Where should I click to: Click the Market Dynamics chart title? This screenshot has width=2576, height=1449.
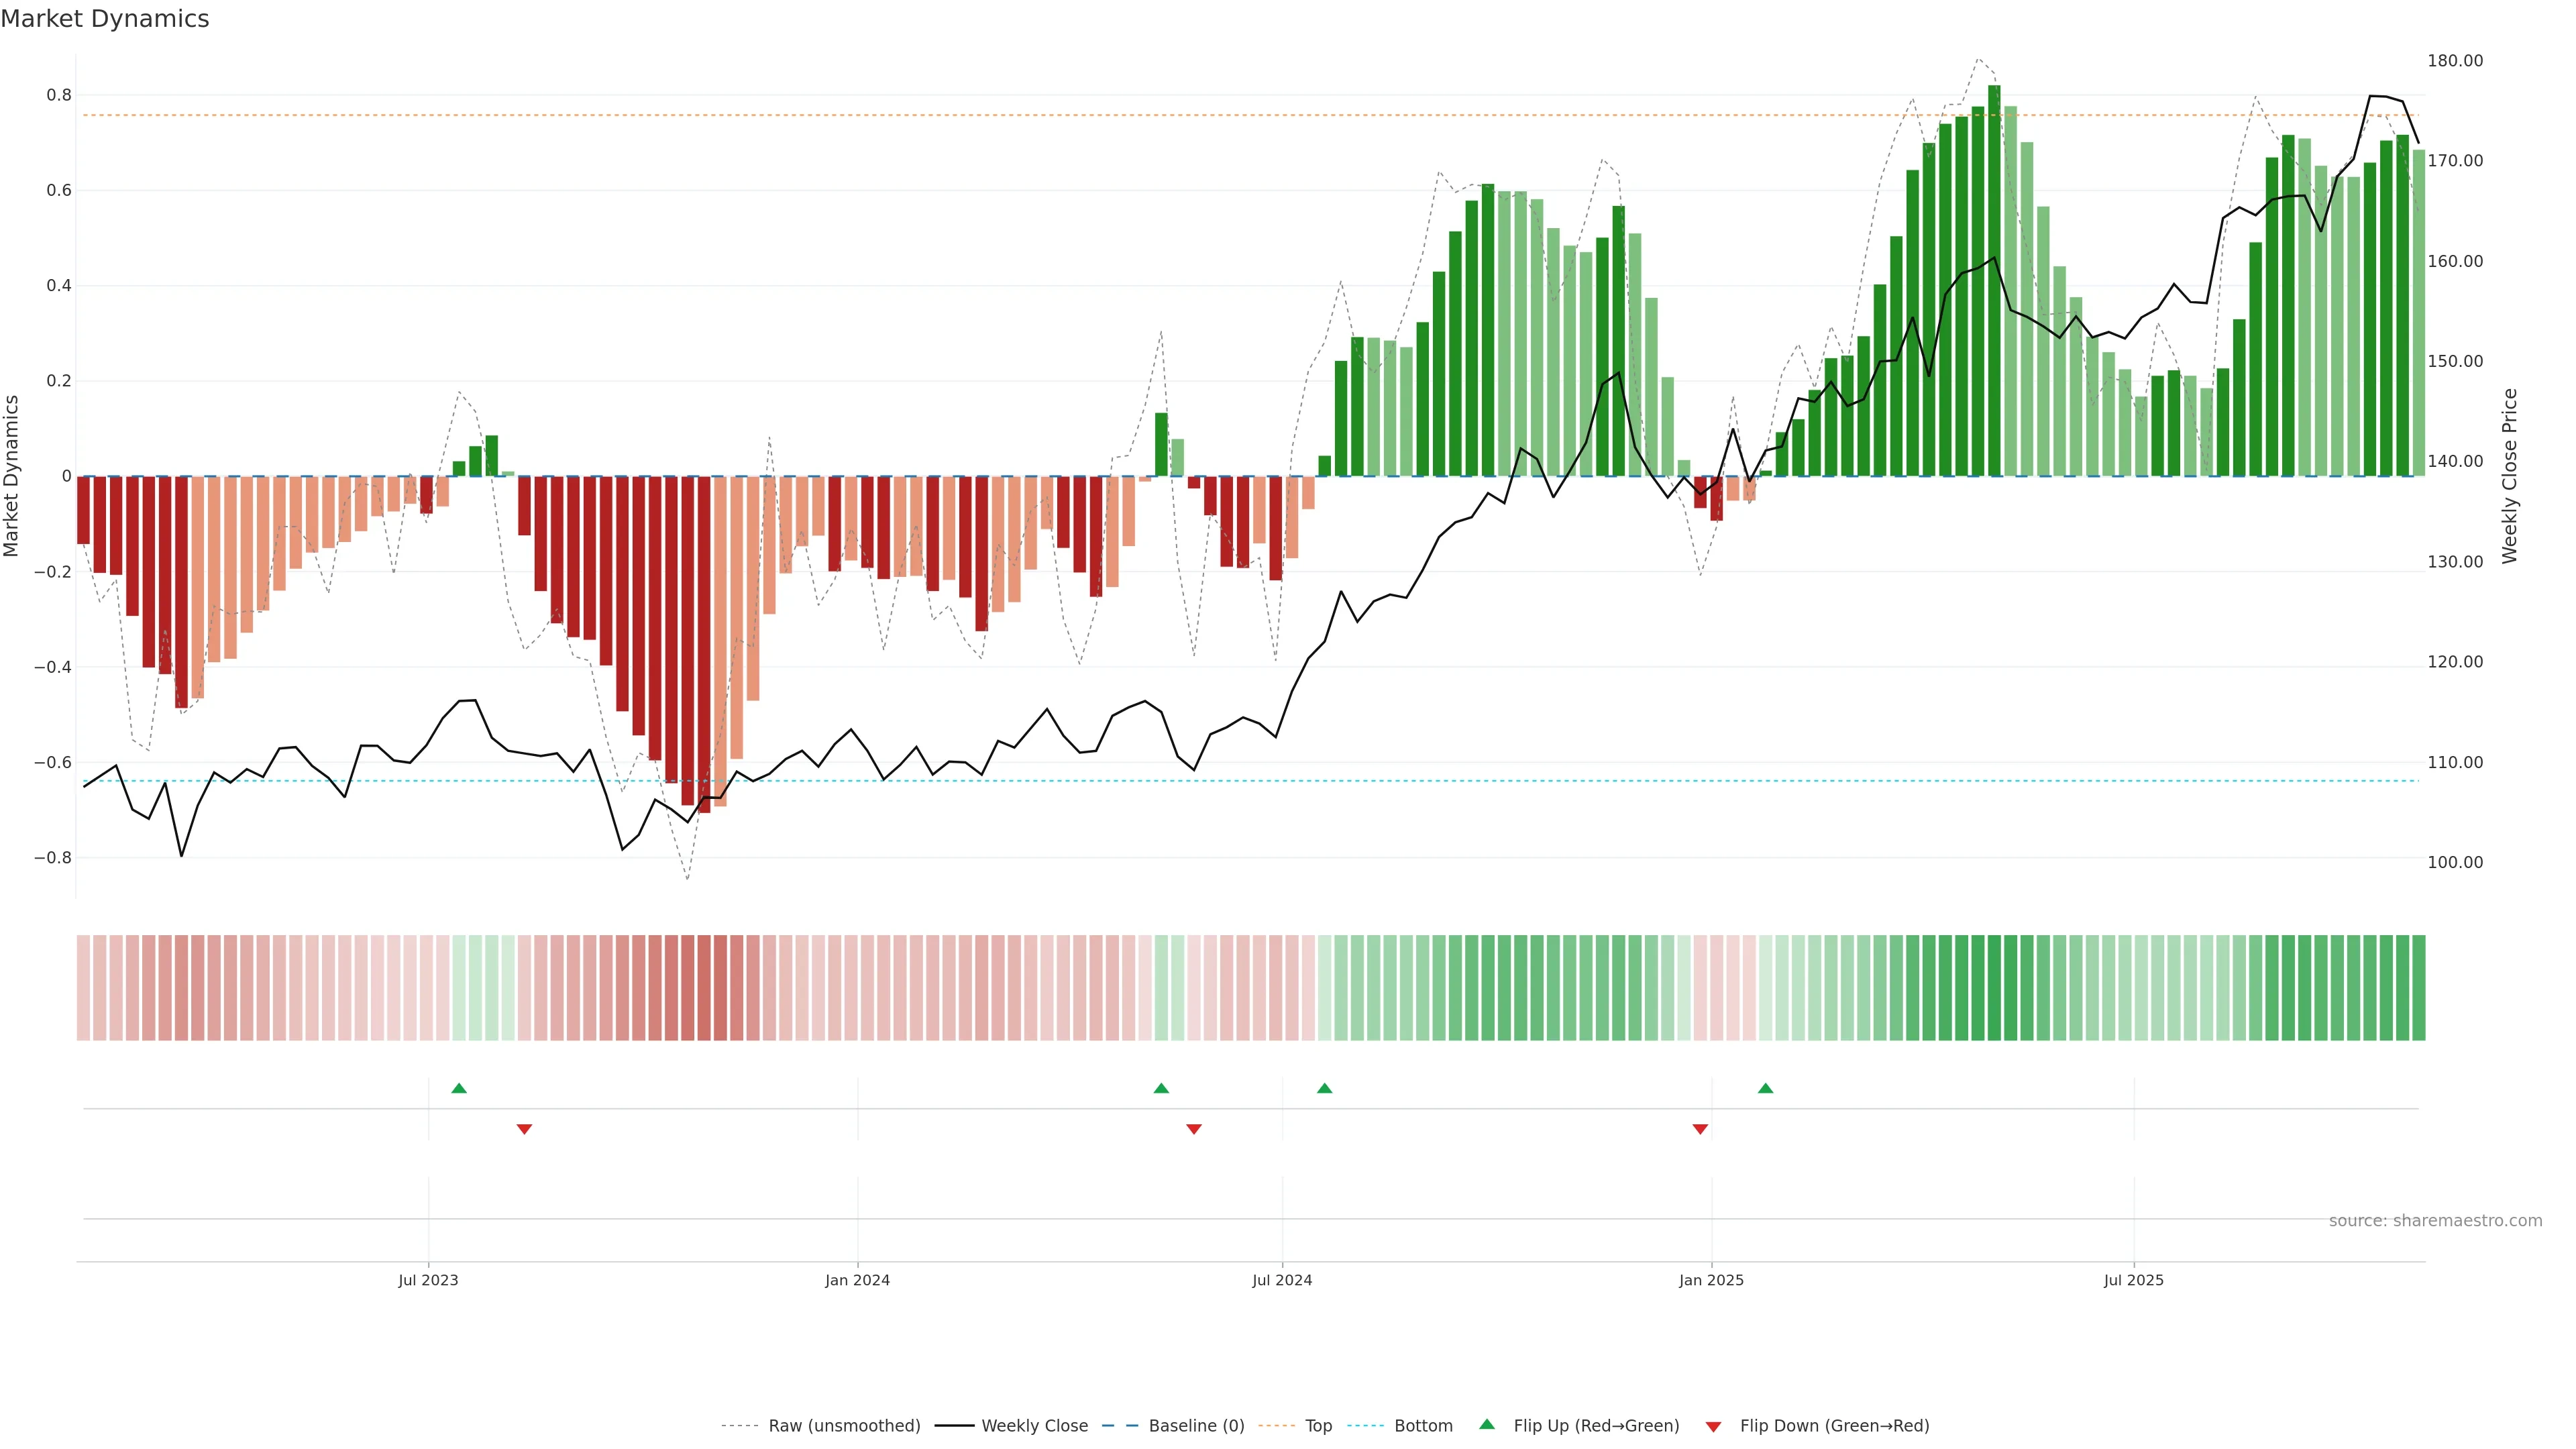(105, 19)
